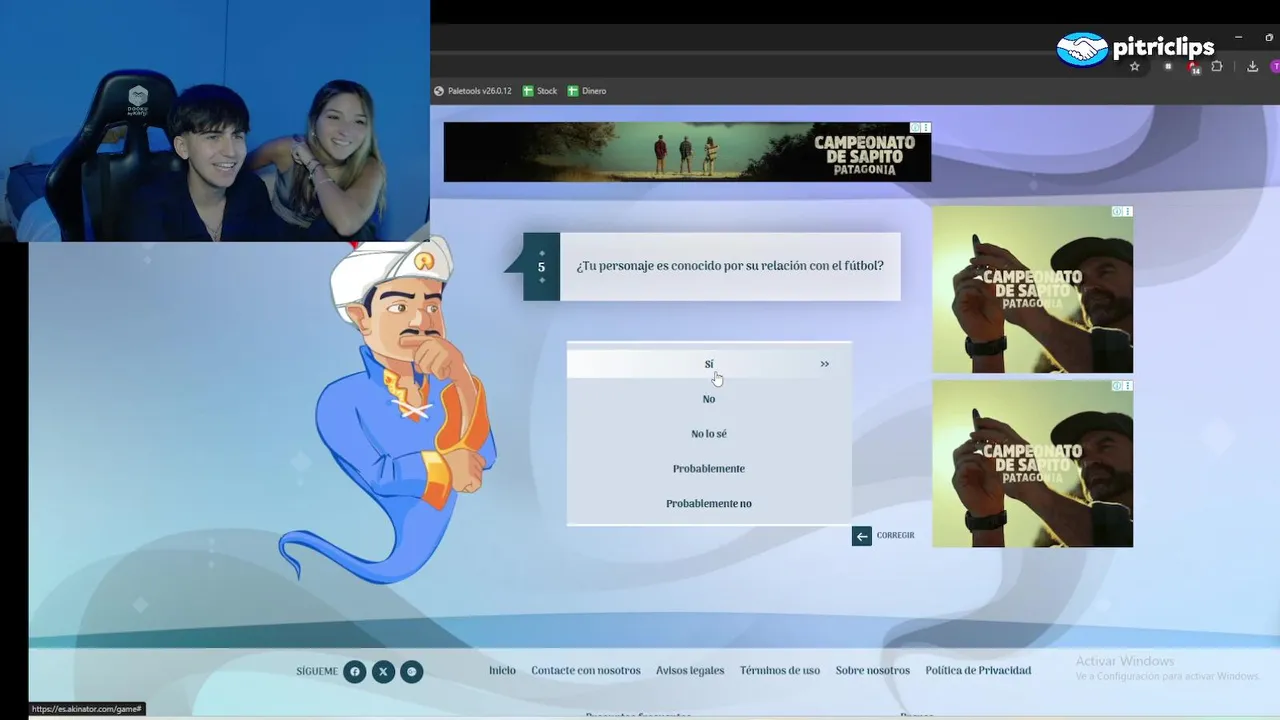Open the Stock bookmark
This screenshot has height=720, width=1280.
tap(540, 91)
